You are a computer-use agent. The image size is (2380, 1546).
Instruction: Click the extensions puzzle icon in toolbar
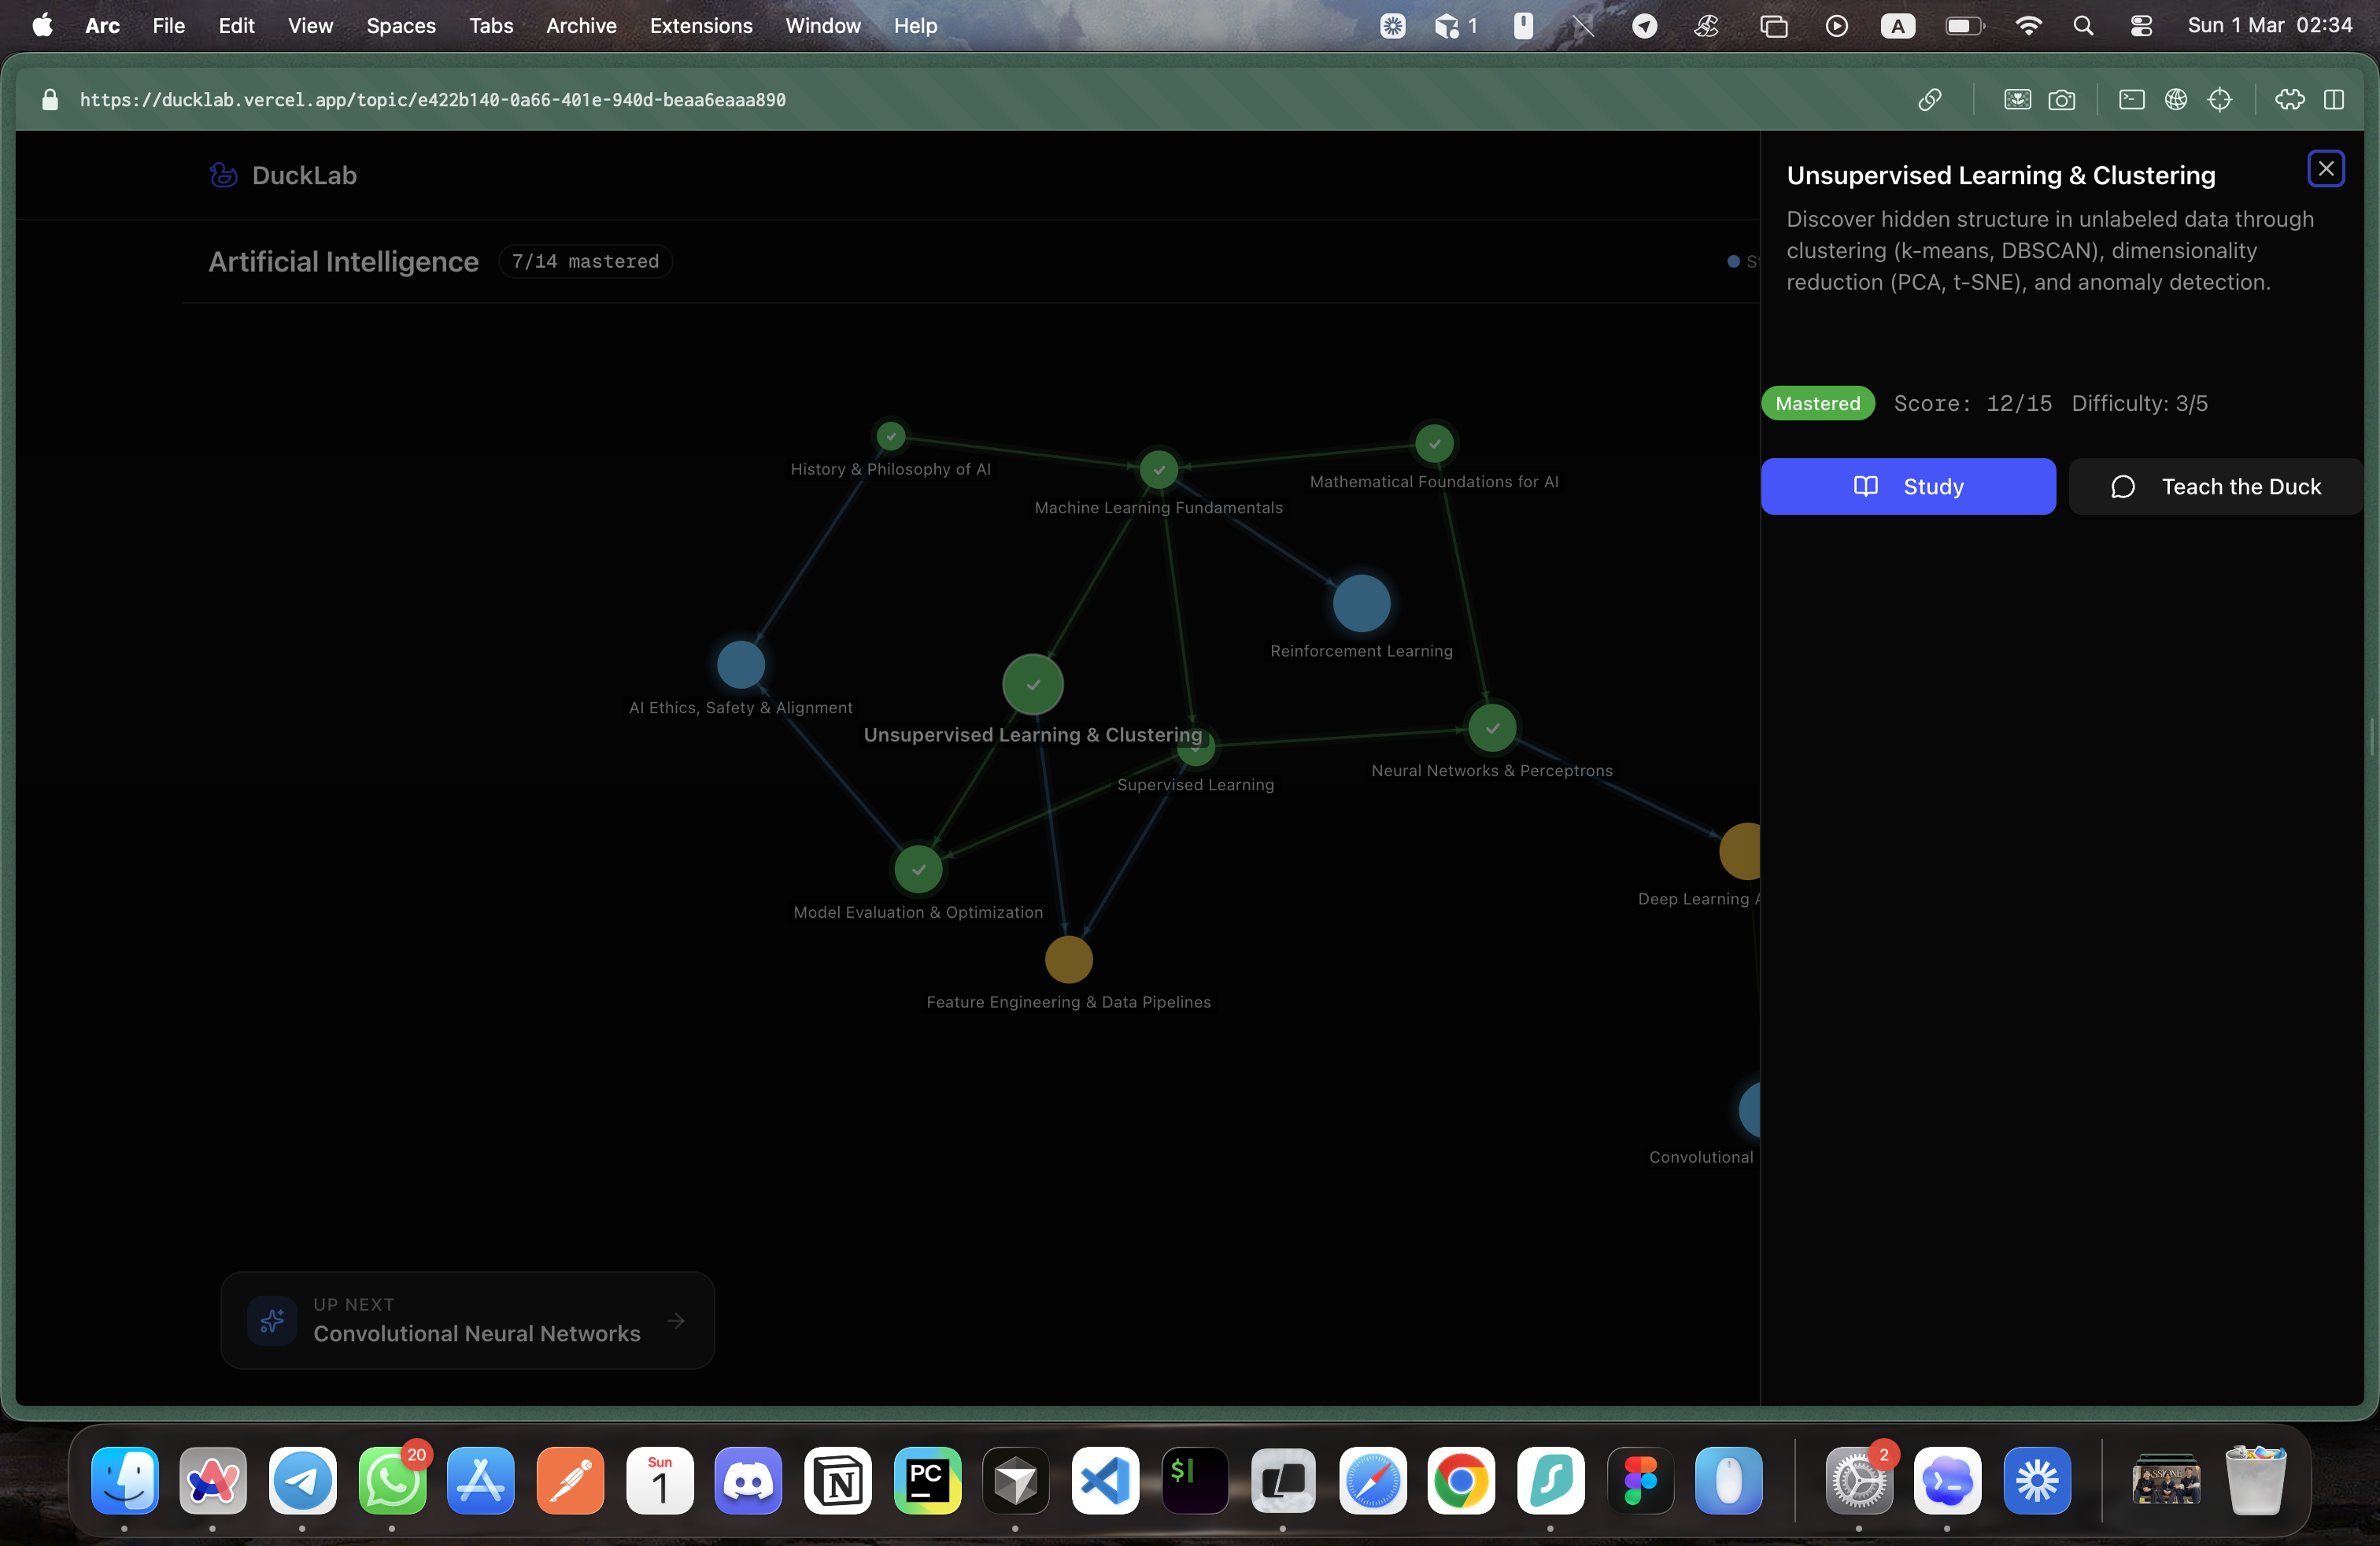point(2289,100)
